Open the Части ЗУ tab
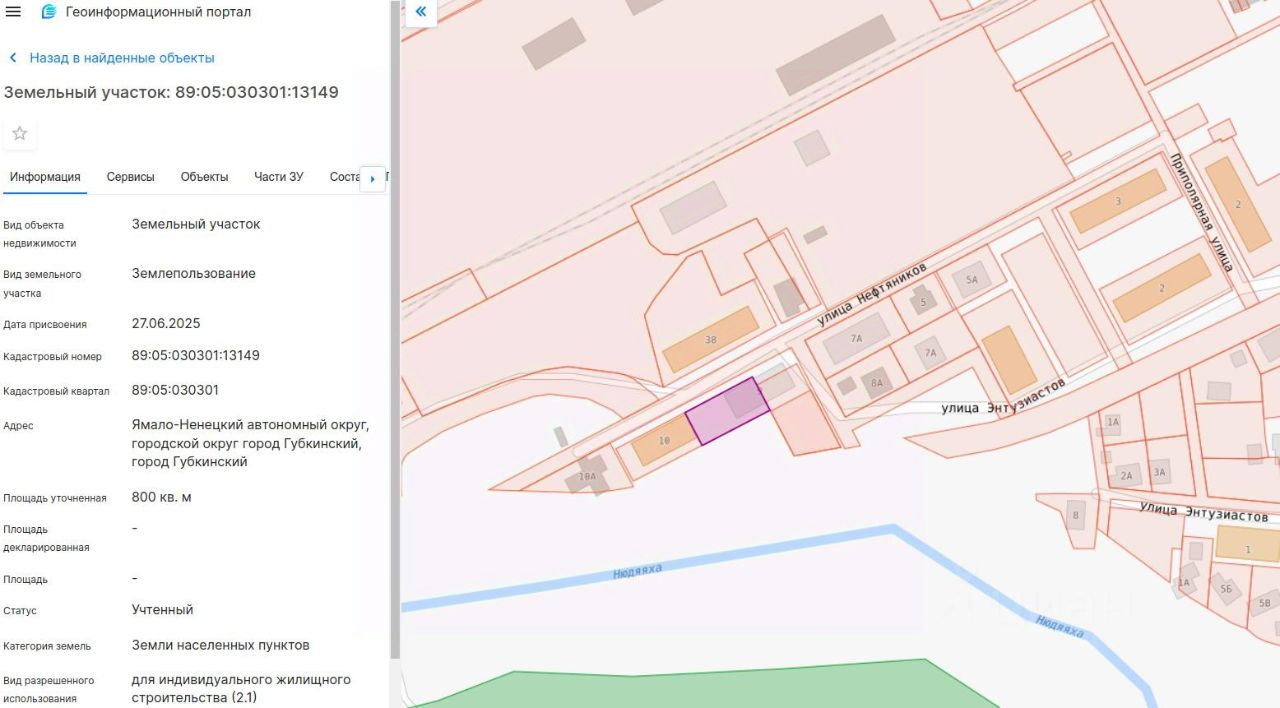This screenshot has height=708, width=1280. [x=279, y=177]
